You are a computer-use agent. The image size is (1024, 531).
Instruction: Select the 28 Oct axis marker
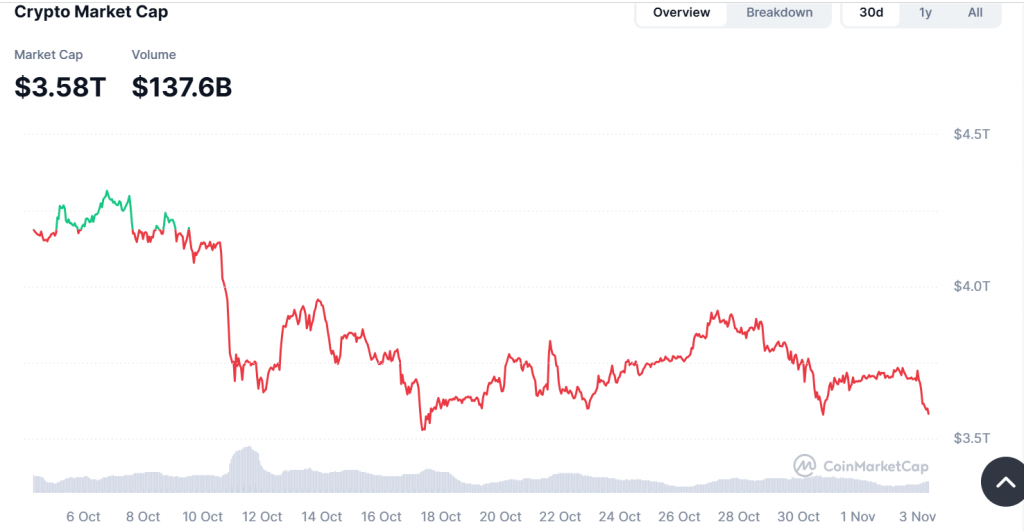(x=739, y=517)
